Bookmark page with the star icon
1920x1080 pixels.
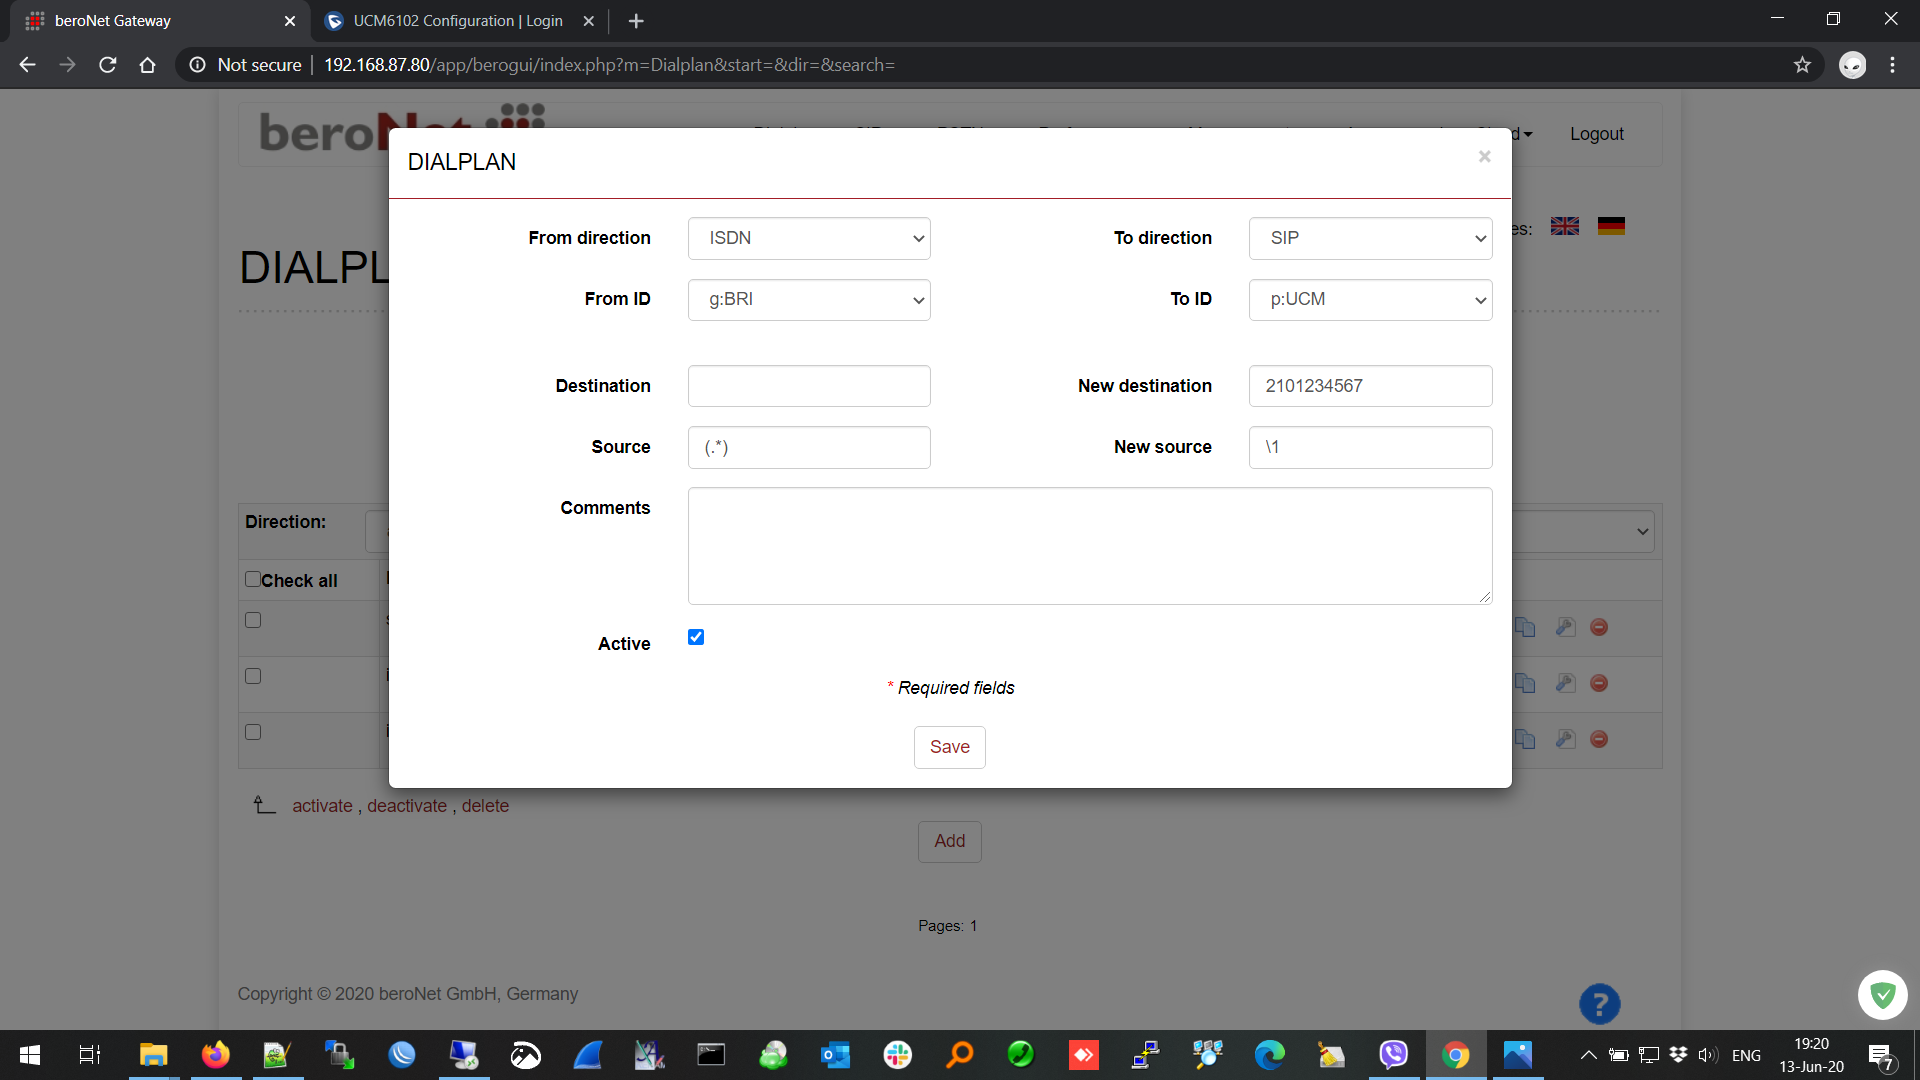tap(1802, 65)
